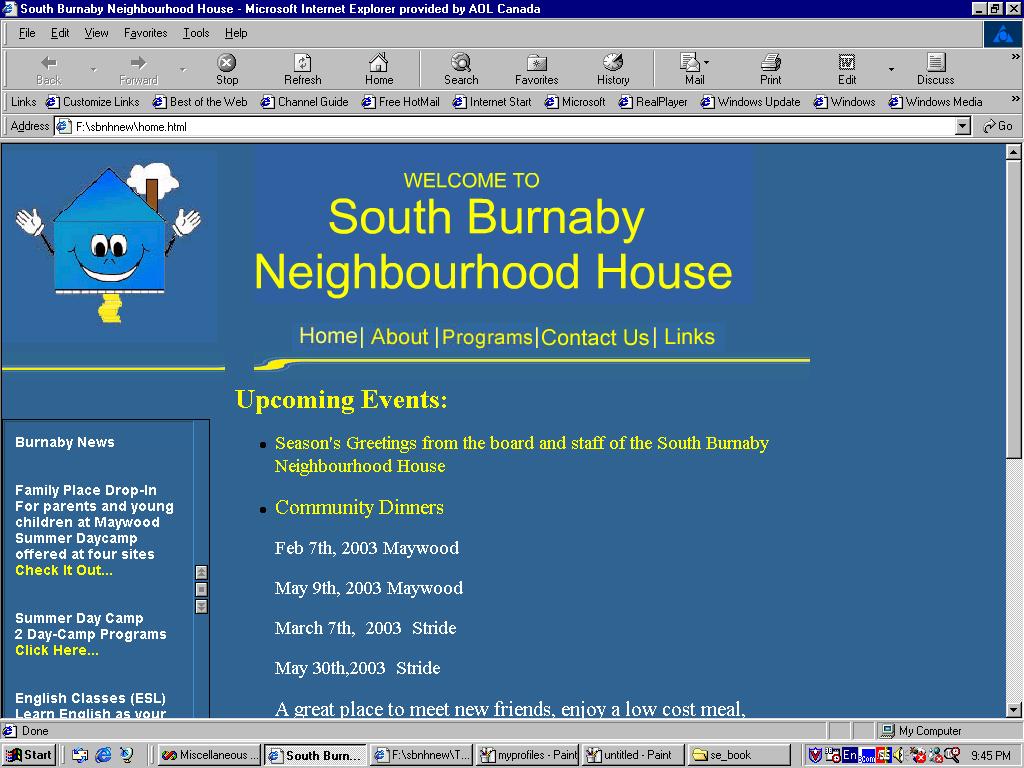Click the Print toolbar icon

point(770,69)
